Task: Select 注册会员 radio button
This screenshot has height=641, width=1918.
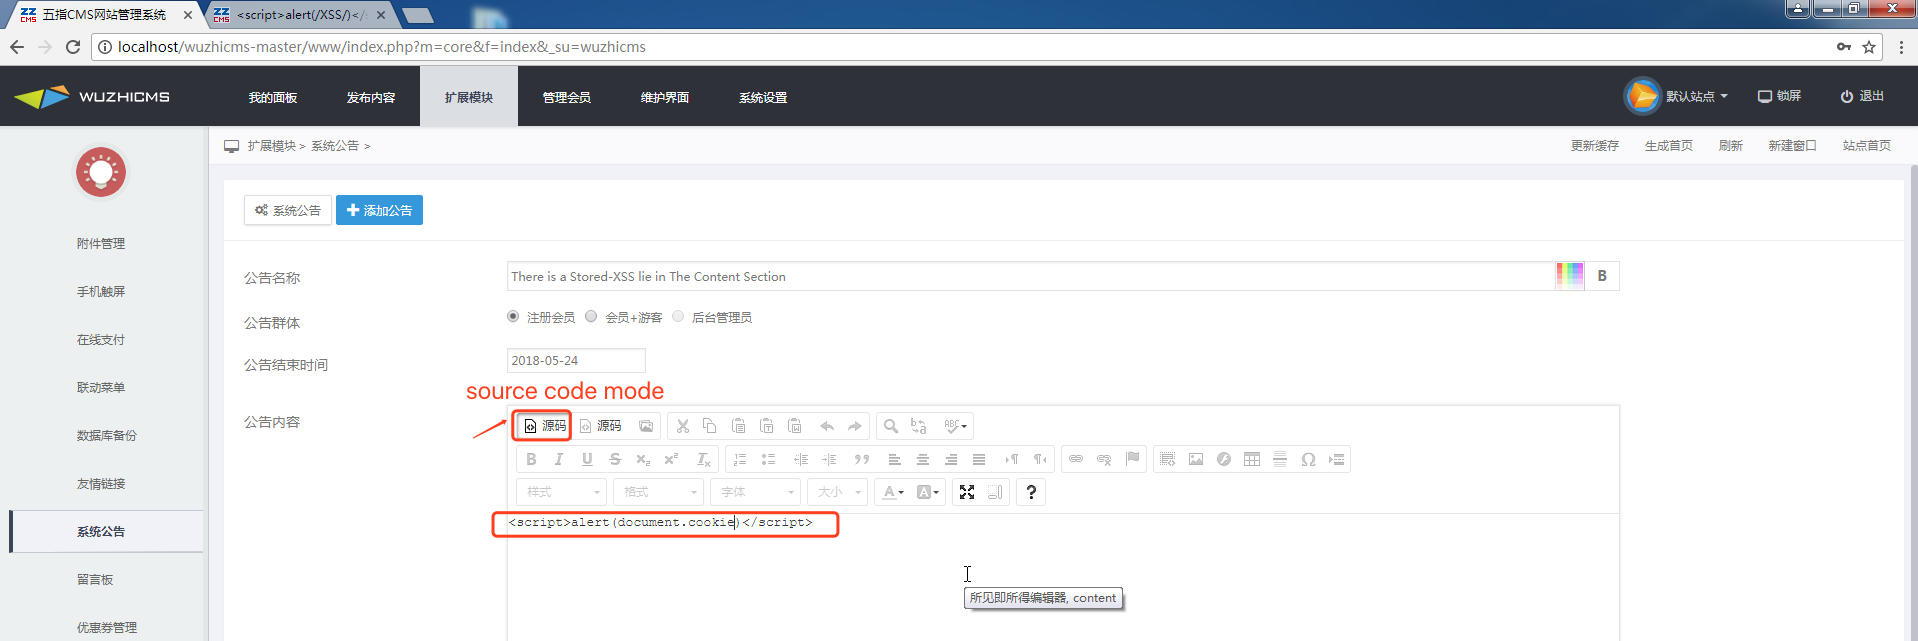Action: (x=513, y=316)
